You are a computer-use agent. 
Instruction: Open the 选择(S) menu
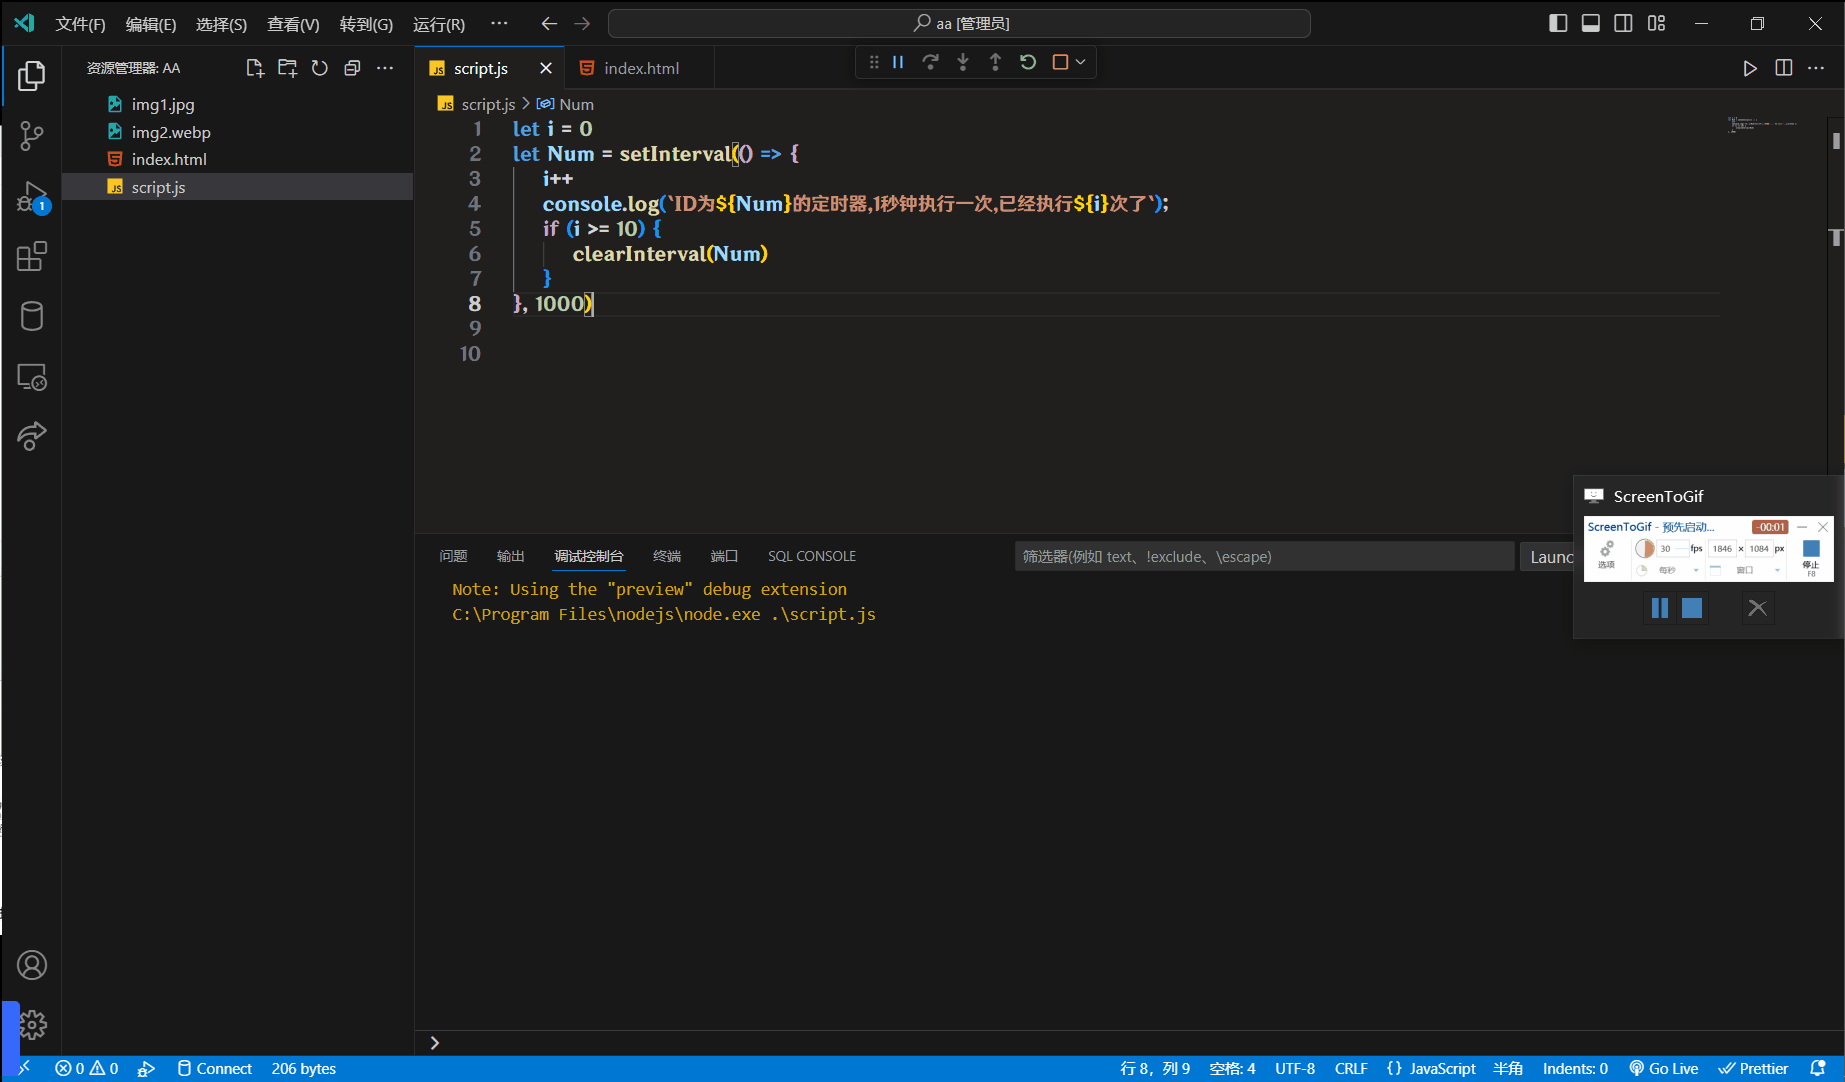(x=221, y=24)
